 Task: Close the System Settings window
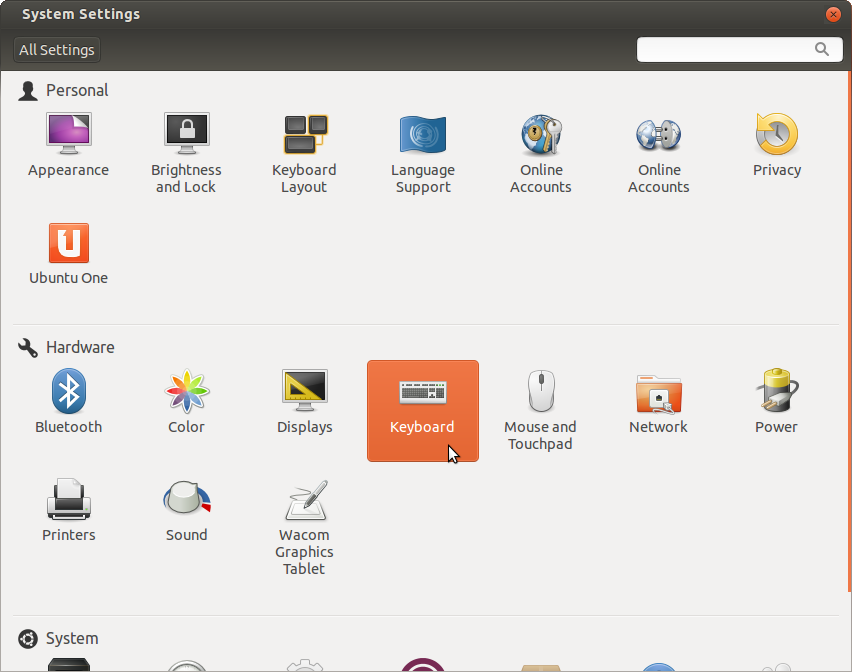(832, 15)
